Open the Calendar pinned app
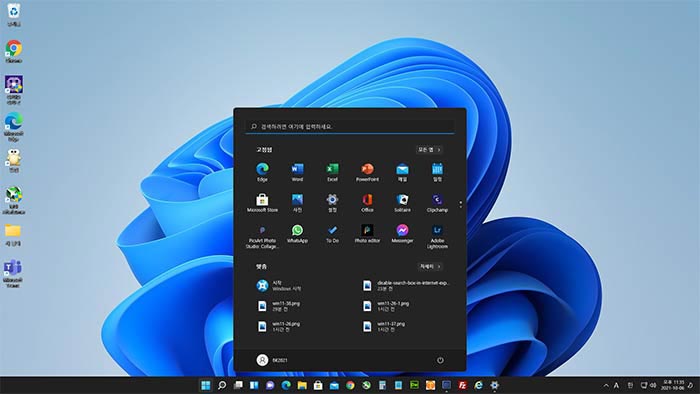Image resolution: width=700 pixels, height=394 pixels. click(437, 172)
